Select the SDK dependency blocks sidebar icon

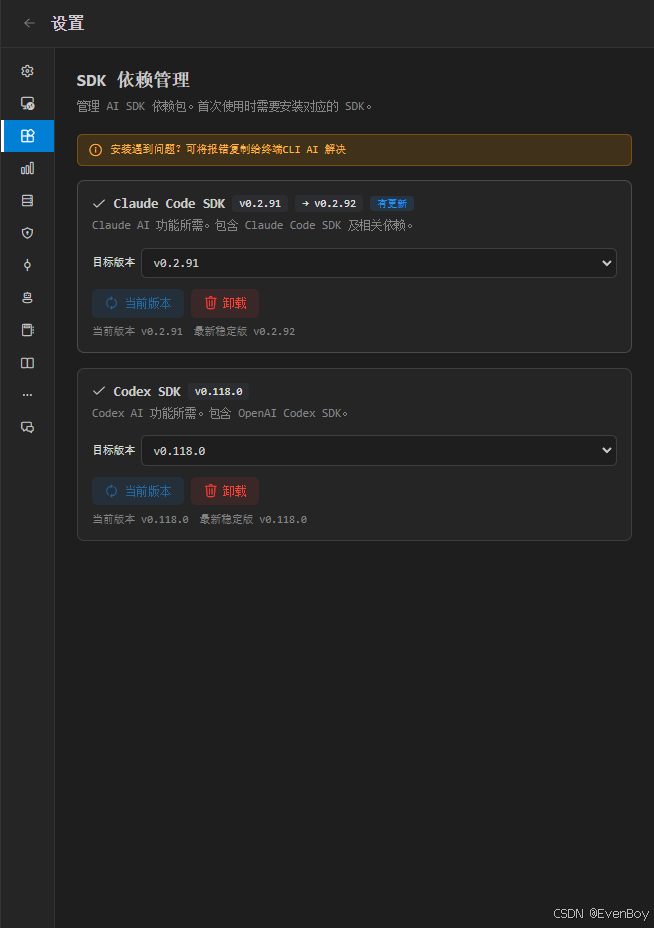27,136
